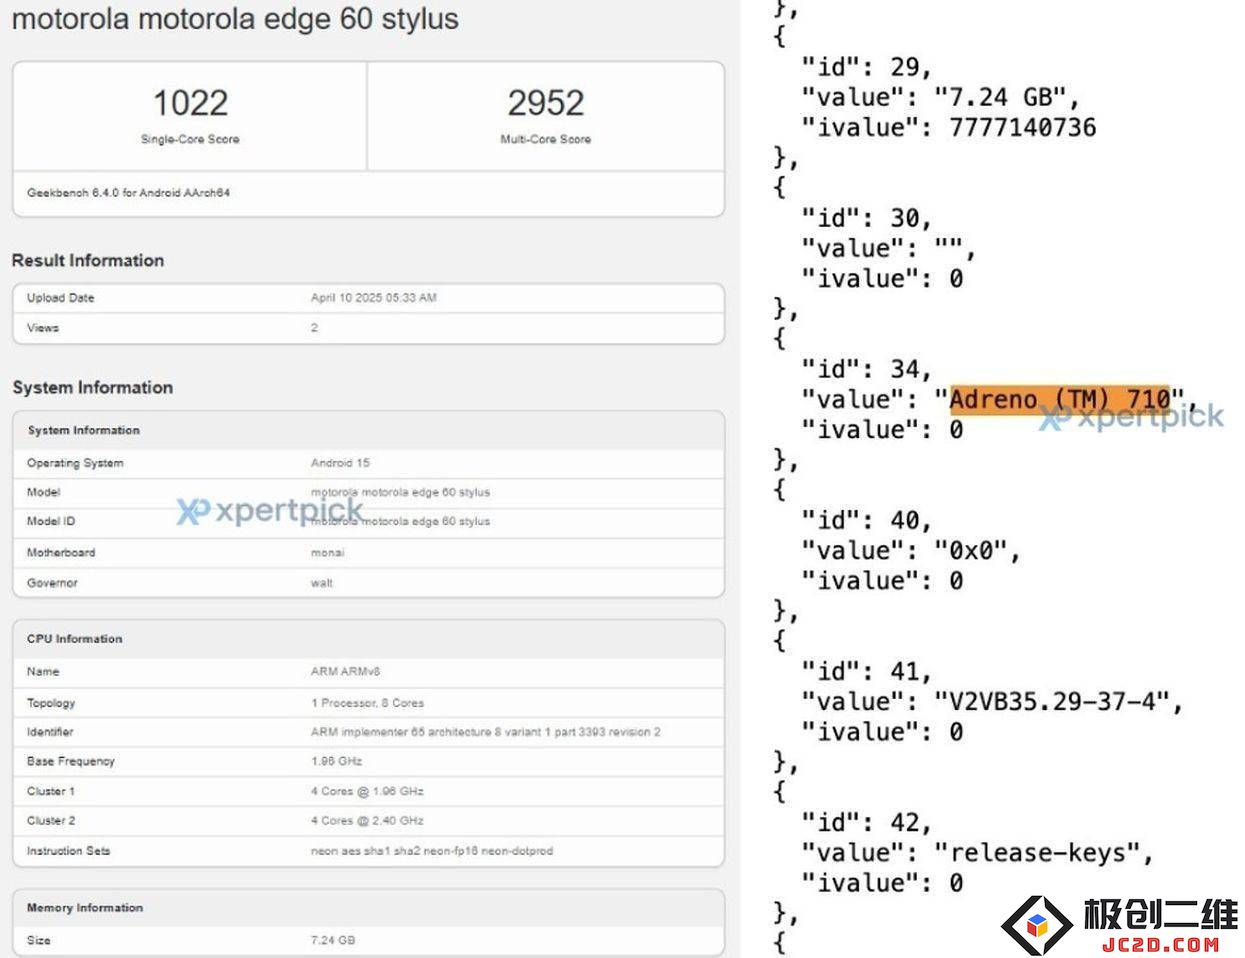
Task: Click the 'Single-Core Score' label
Action: [190, 139]
